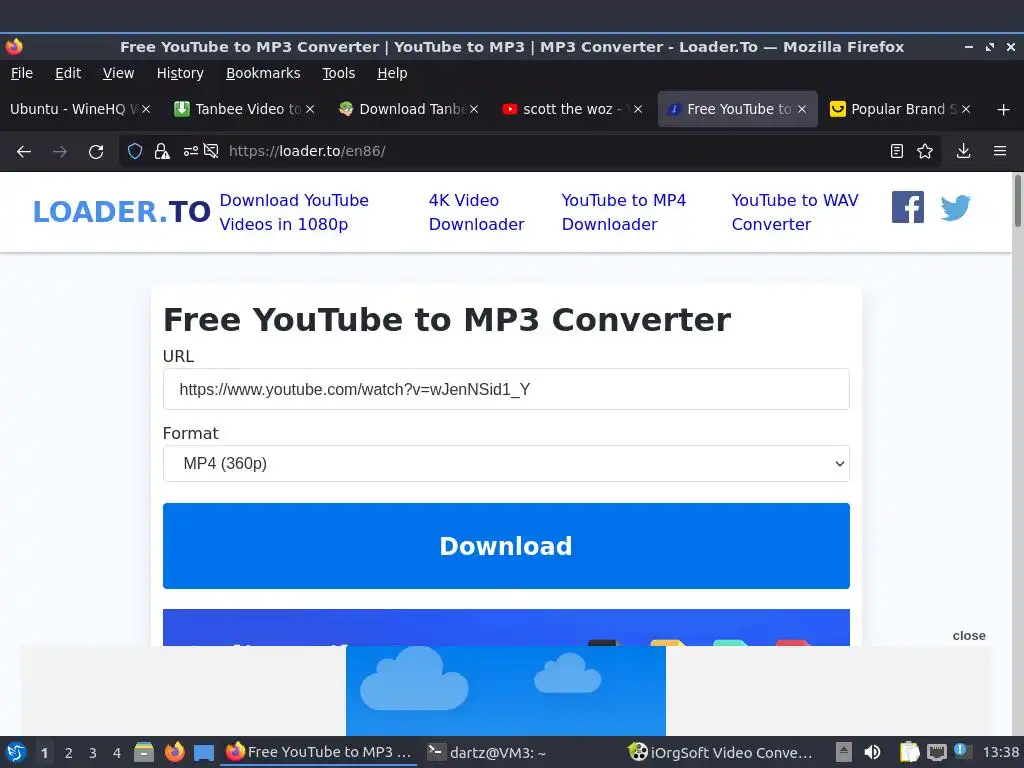Click the LOADER.TO logo

click(121, 212)
